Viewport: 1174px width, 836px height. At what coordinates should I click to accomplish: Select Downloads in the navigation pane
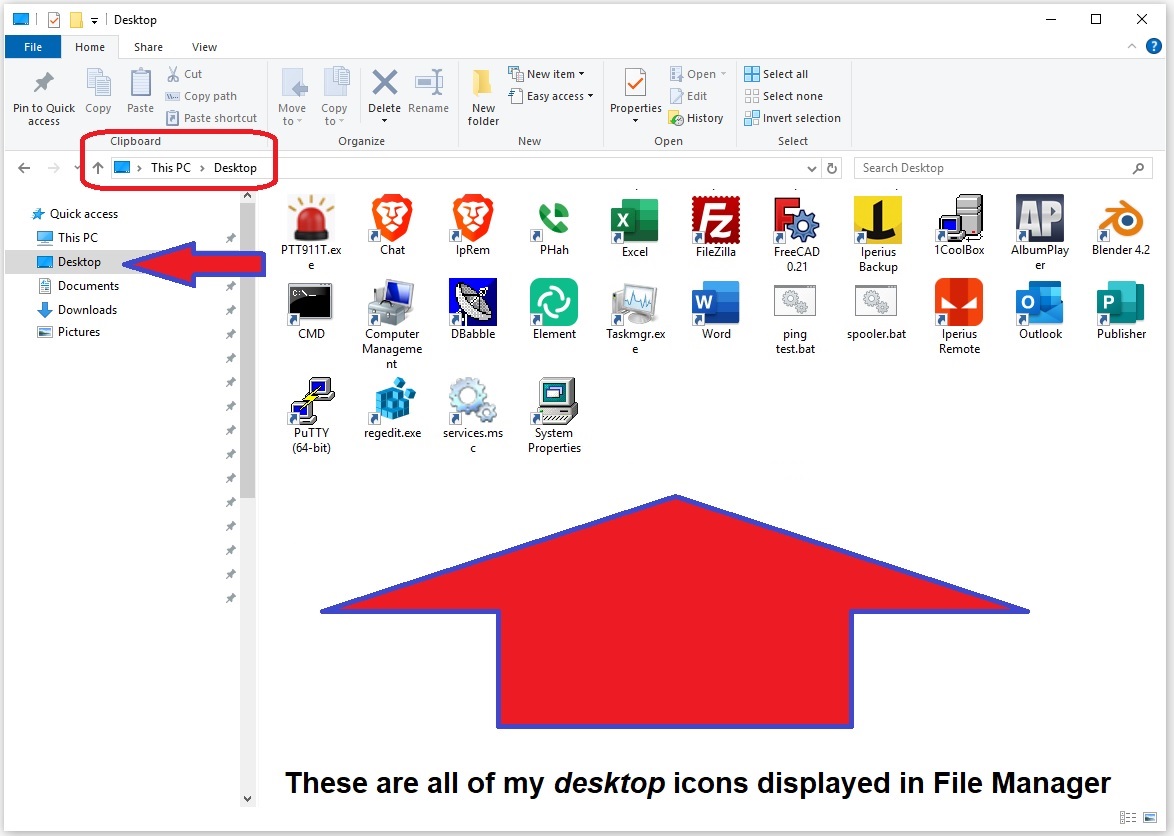coord(87,310)
